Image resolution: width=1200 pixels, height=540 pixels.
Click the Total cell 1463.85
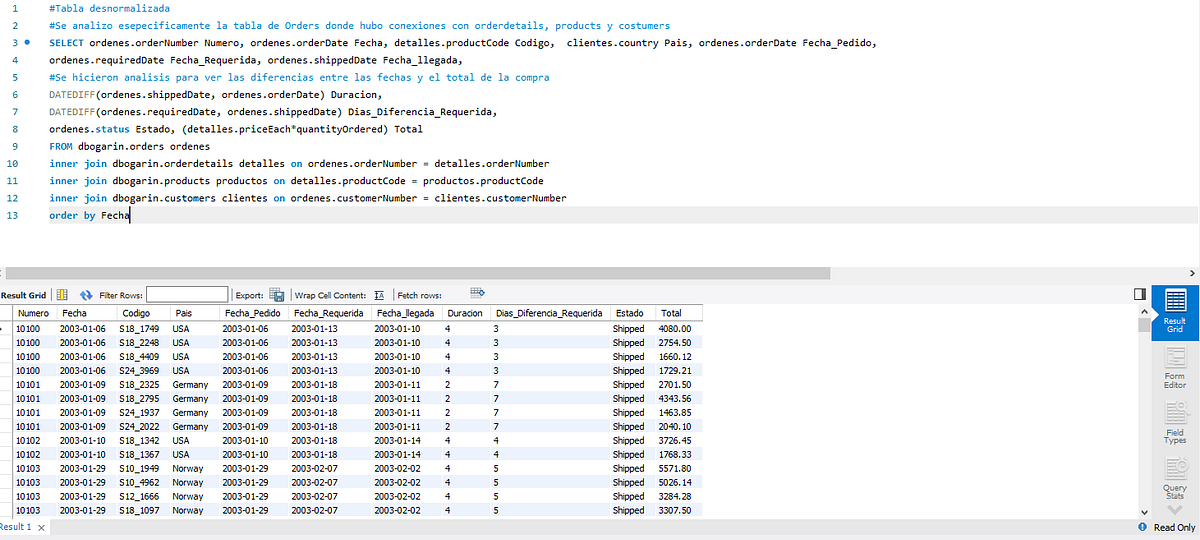coord(680,412)
